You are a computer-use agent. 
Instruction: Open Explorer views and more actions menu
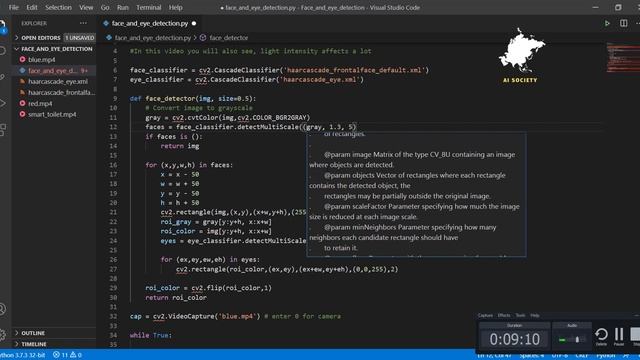point(83,23)
